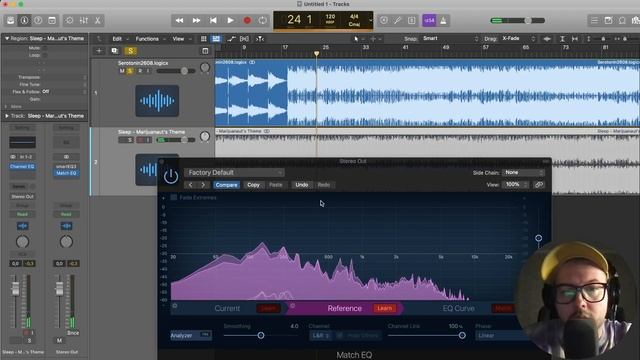The image size is (640, 360).
Task: Click the bar position display 24
Action: (x=294, y=19)
